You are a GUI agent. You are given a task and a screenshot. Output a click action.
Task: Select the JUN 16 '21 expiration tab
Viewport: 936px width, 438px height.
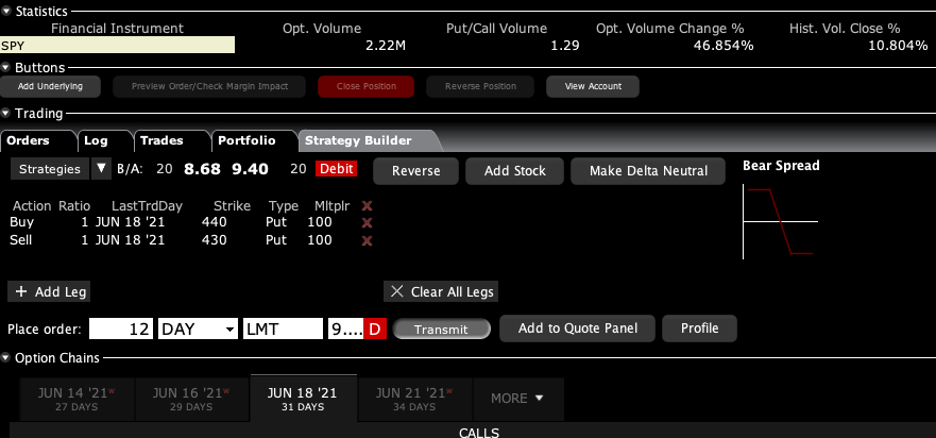coord(191,399)
